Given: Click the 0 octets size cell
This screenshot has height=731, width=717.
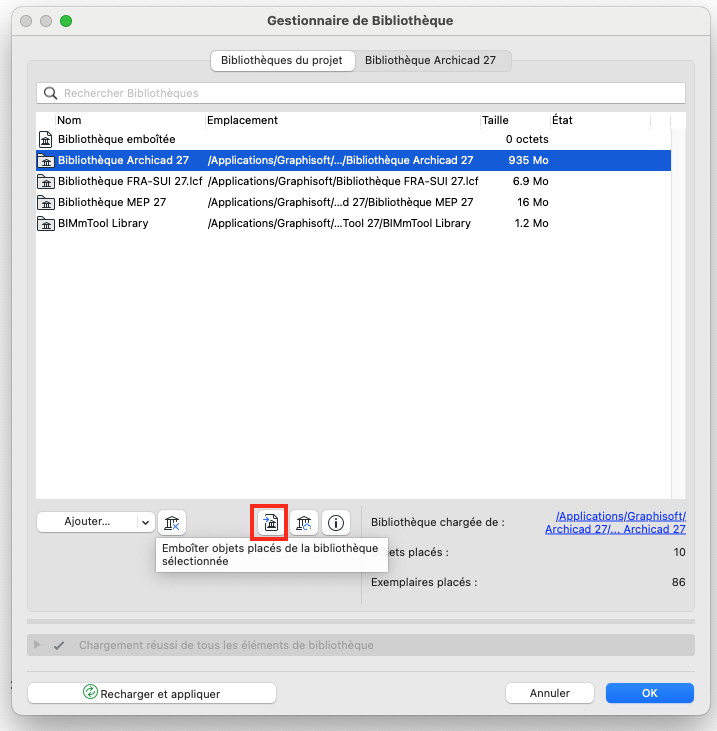Looking at the screenshot, I should click(x=527, y=139).
